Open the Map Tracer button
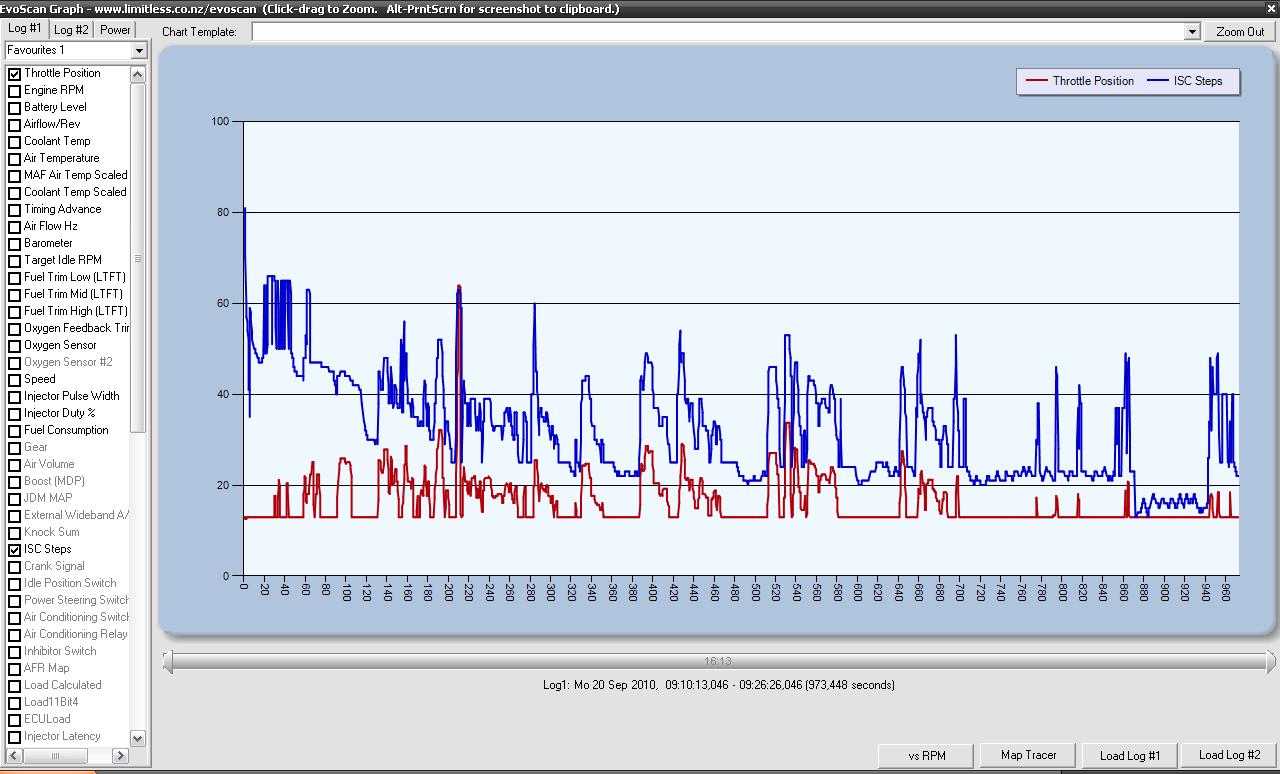The image size is (1280, 774). point(1028,755)
